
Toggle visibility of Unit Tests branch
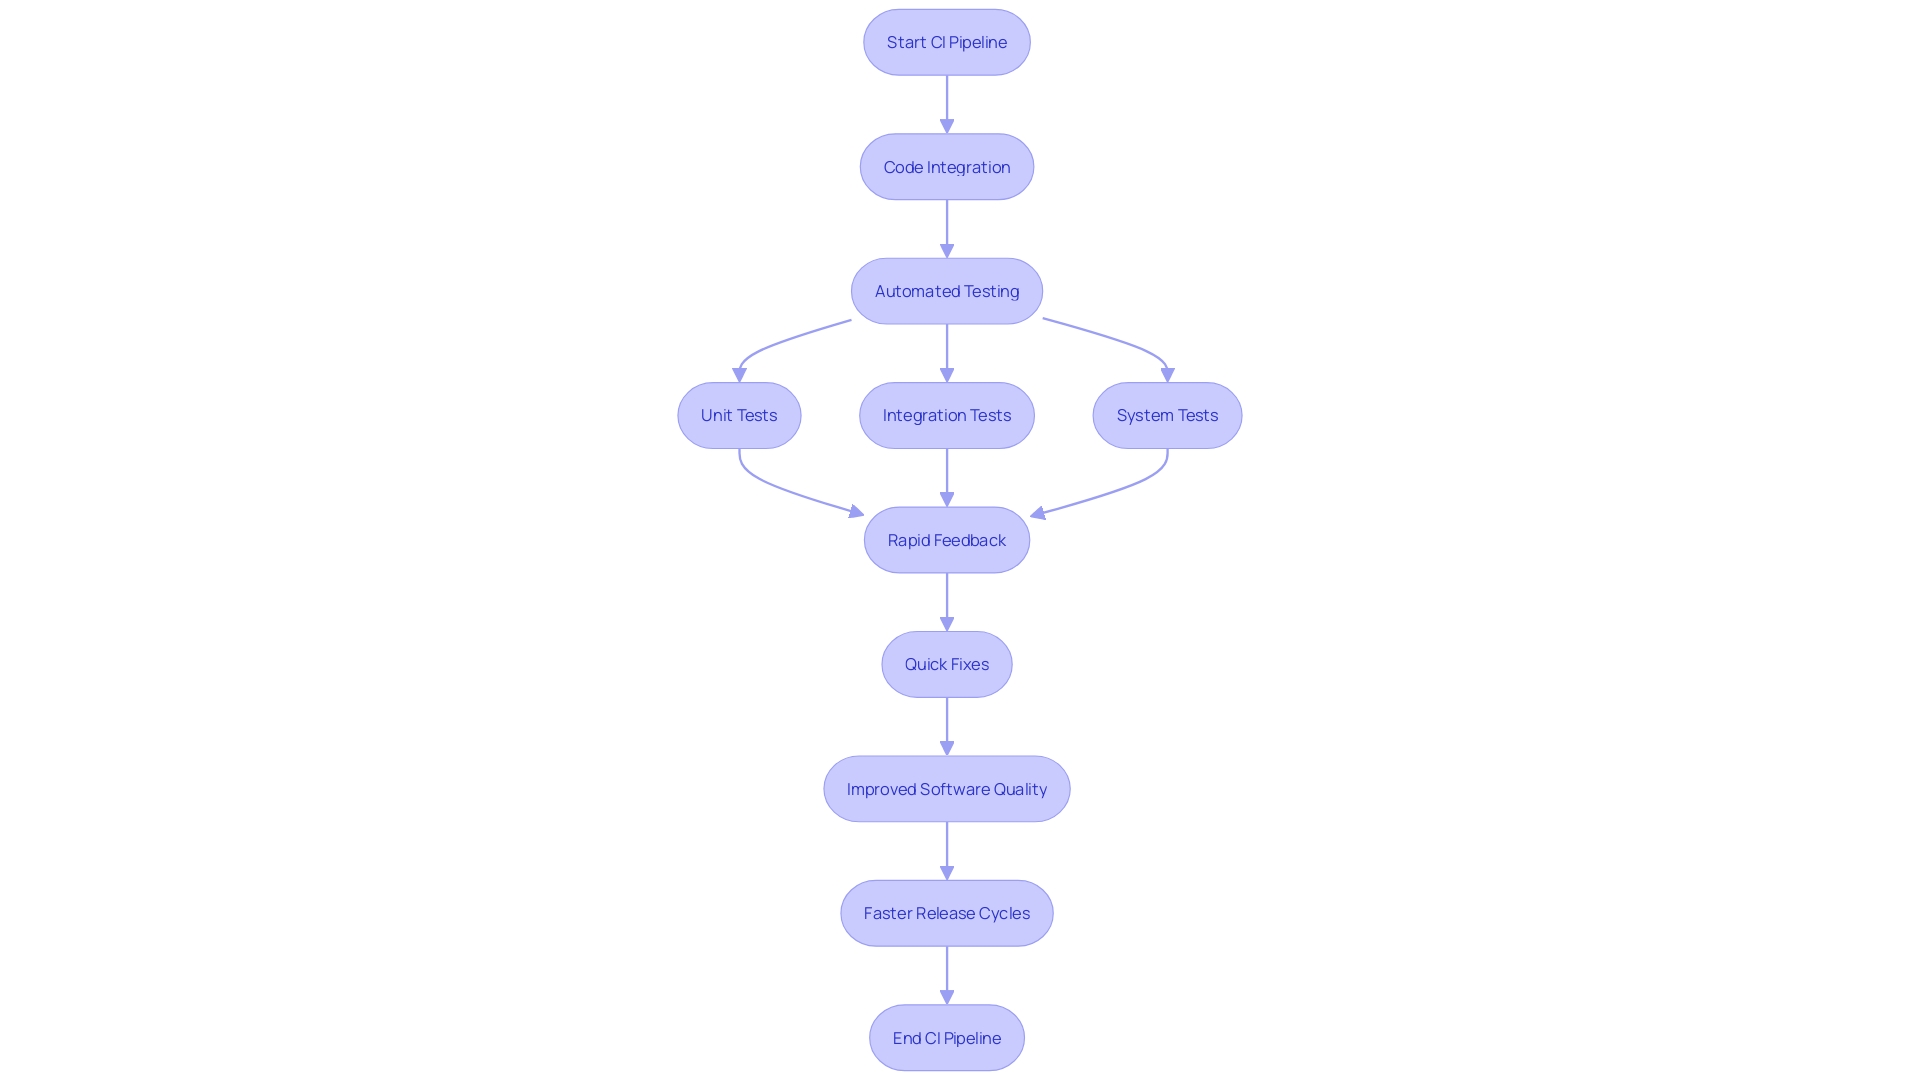tap(738, 414)
